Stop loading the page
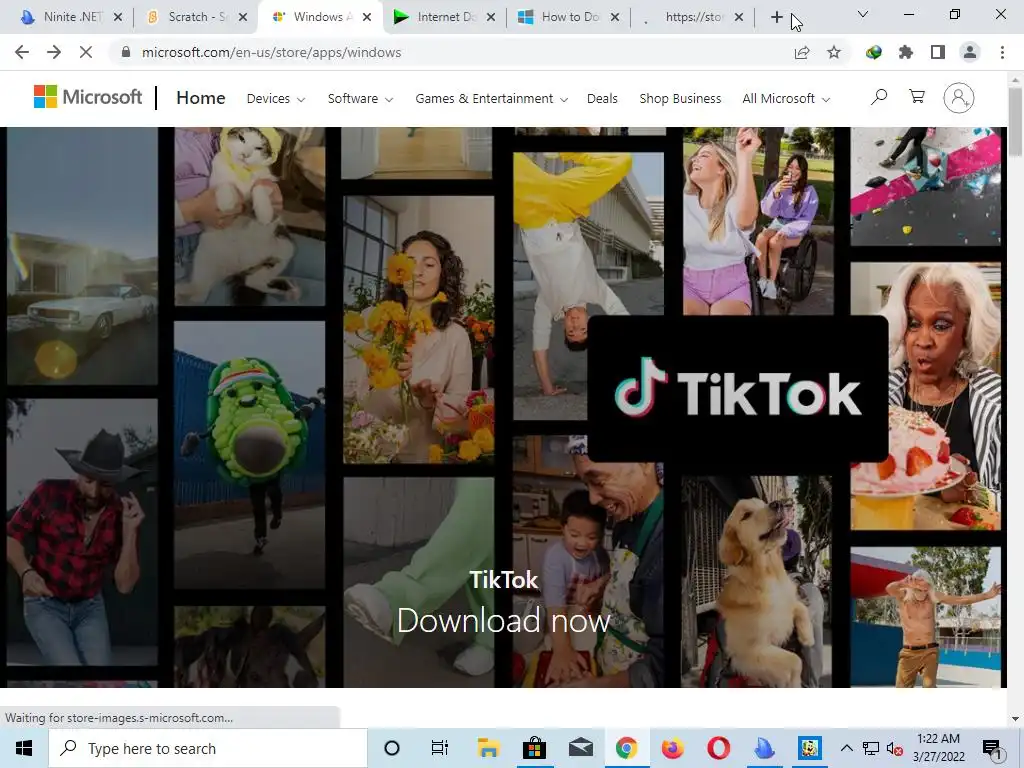 [x=86, y=52]
